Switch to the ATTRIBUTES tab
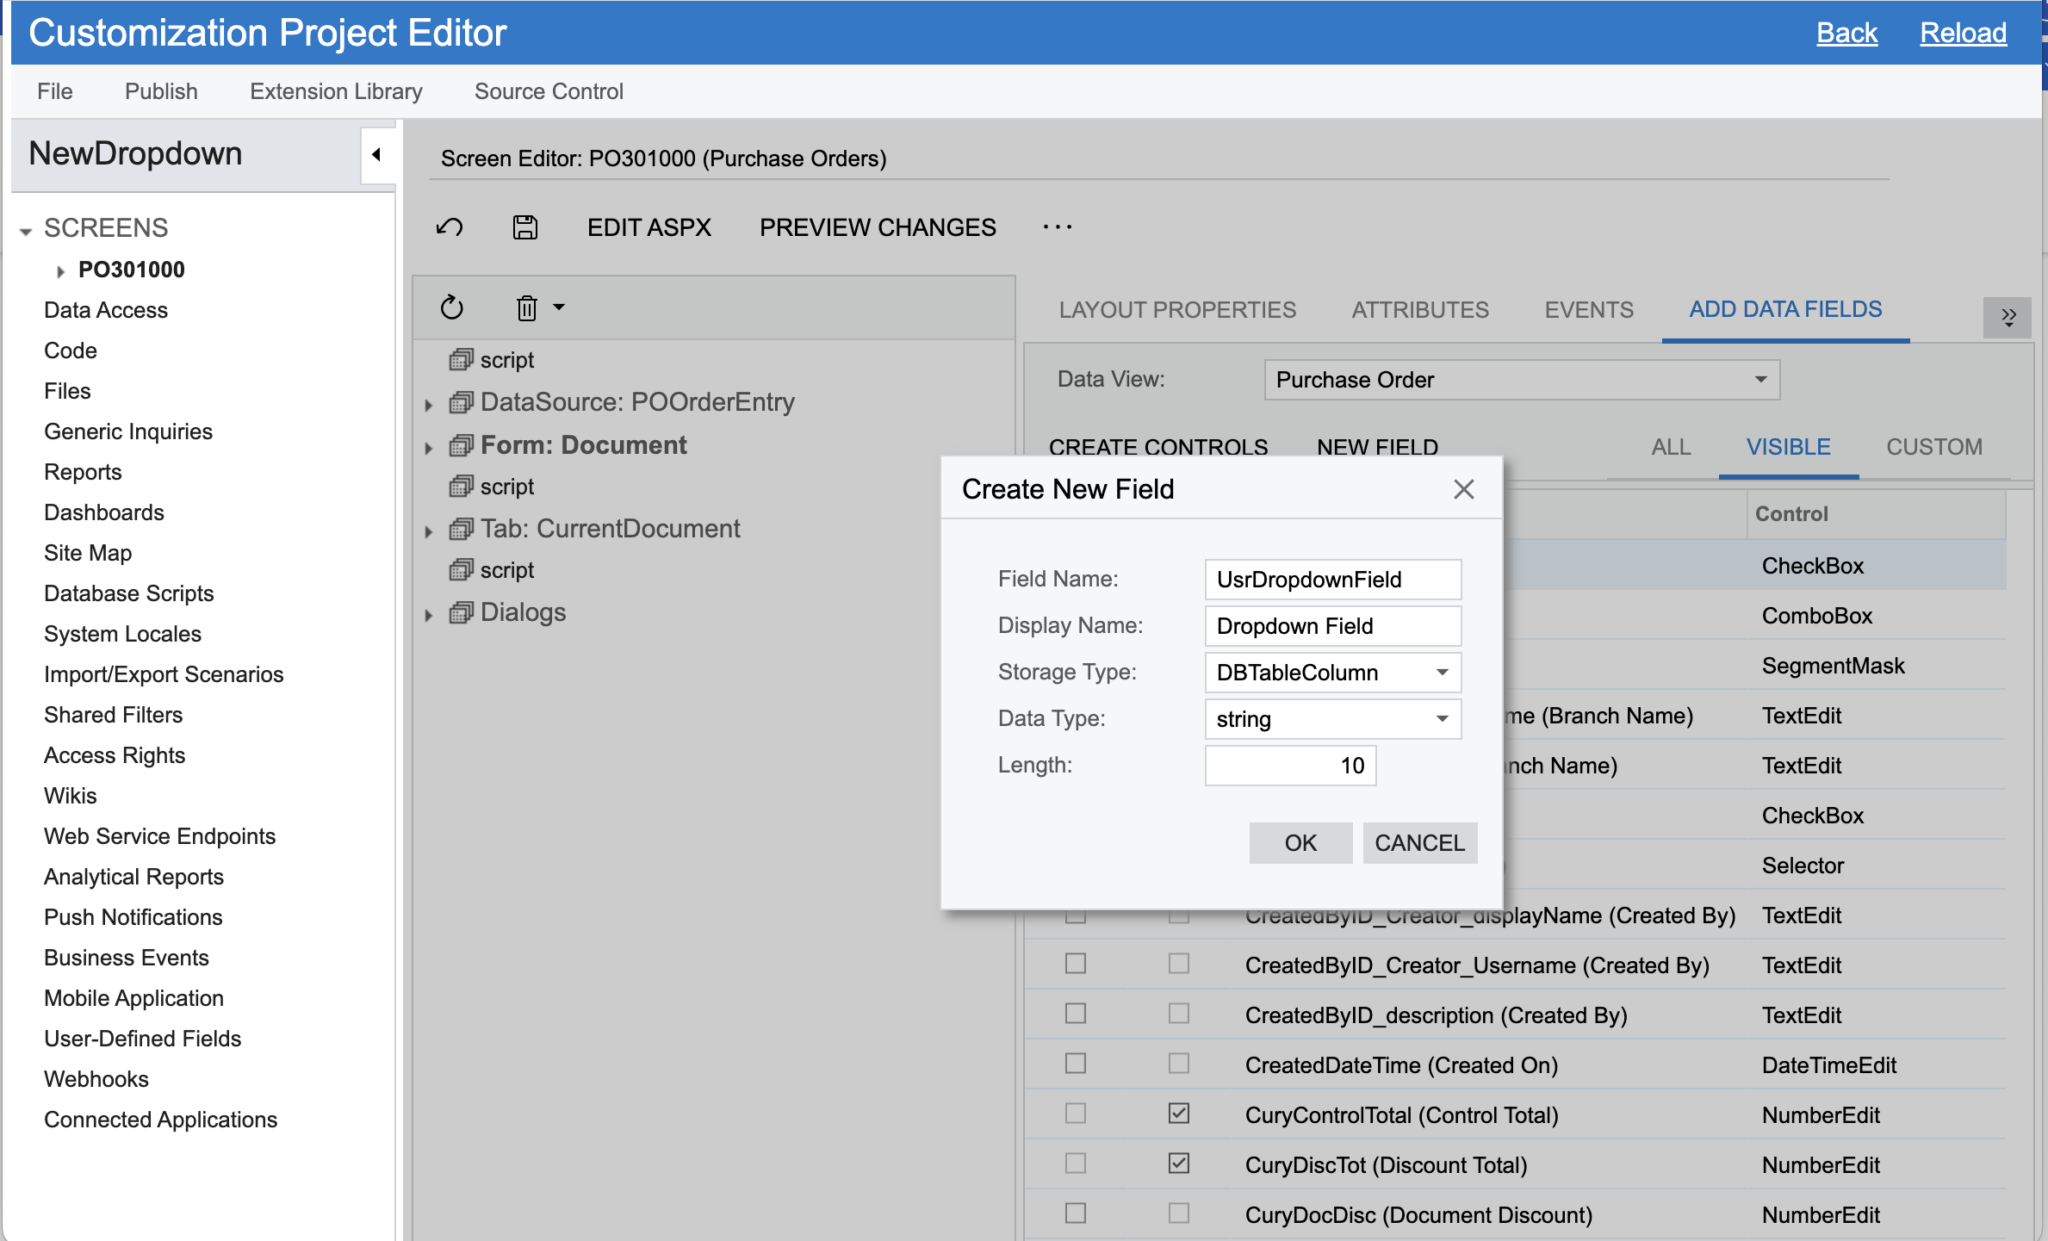 [x=1419, y=310]
